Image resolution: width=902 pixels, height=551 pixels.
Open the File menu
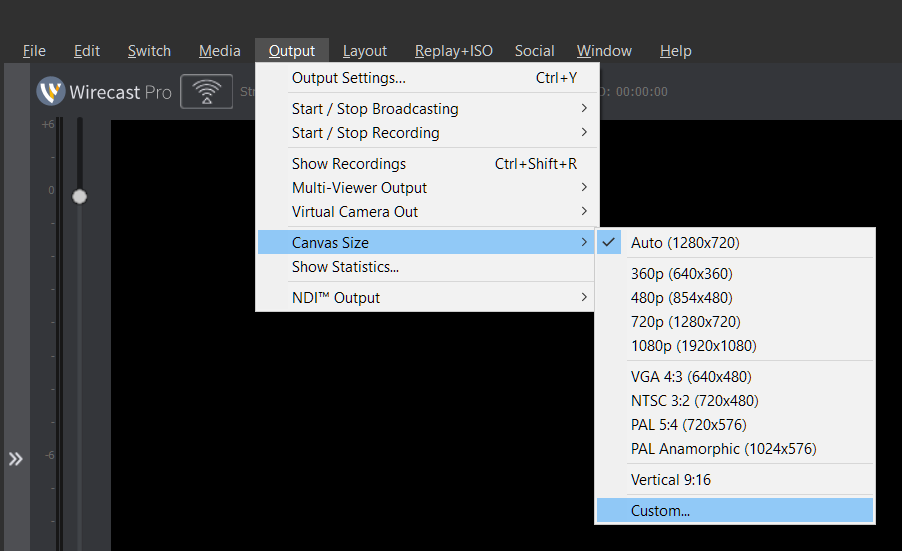tap(34, 51)
